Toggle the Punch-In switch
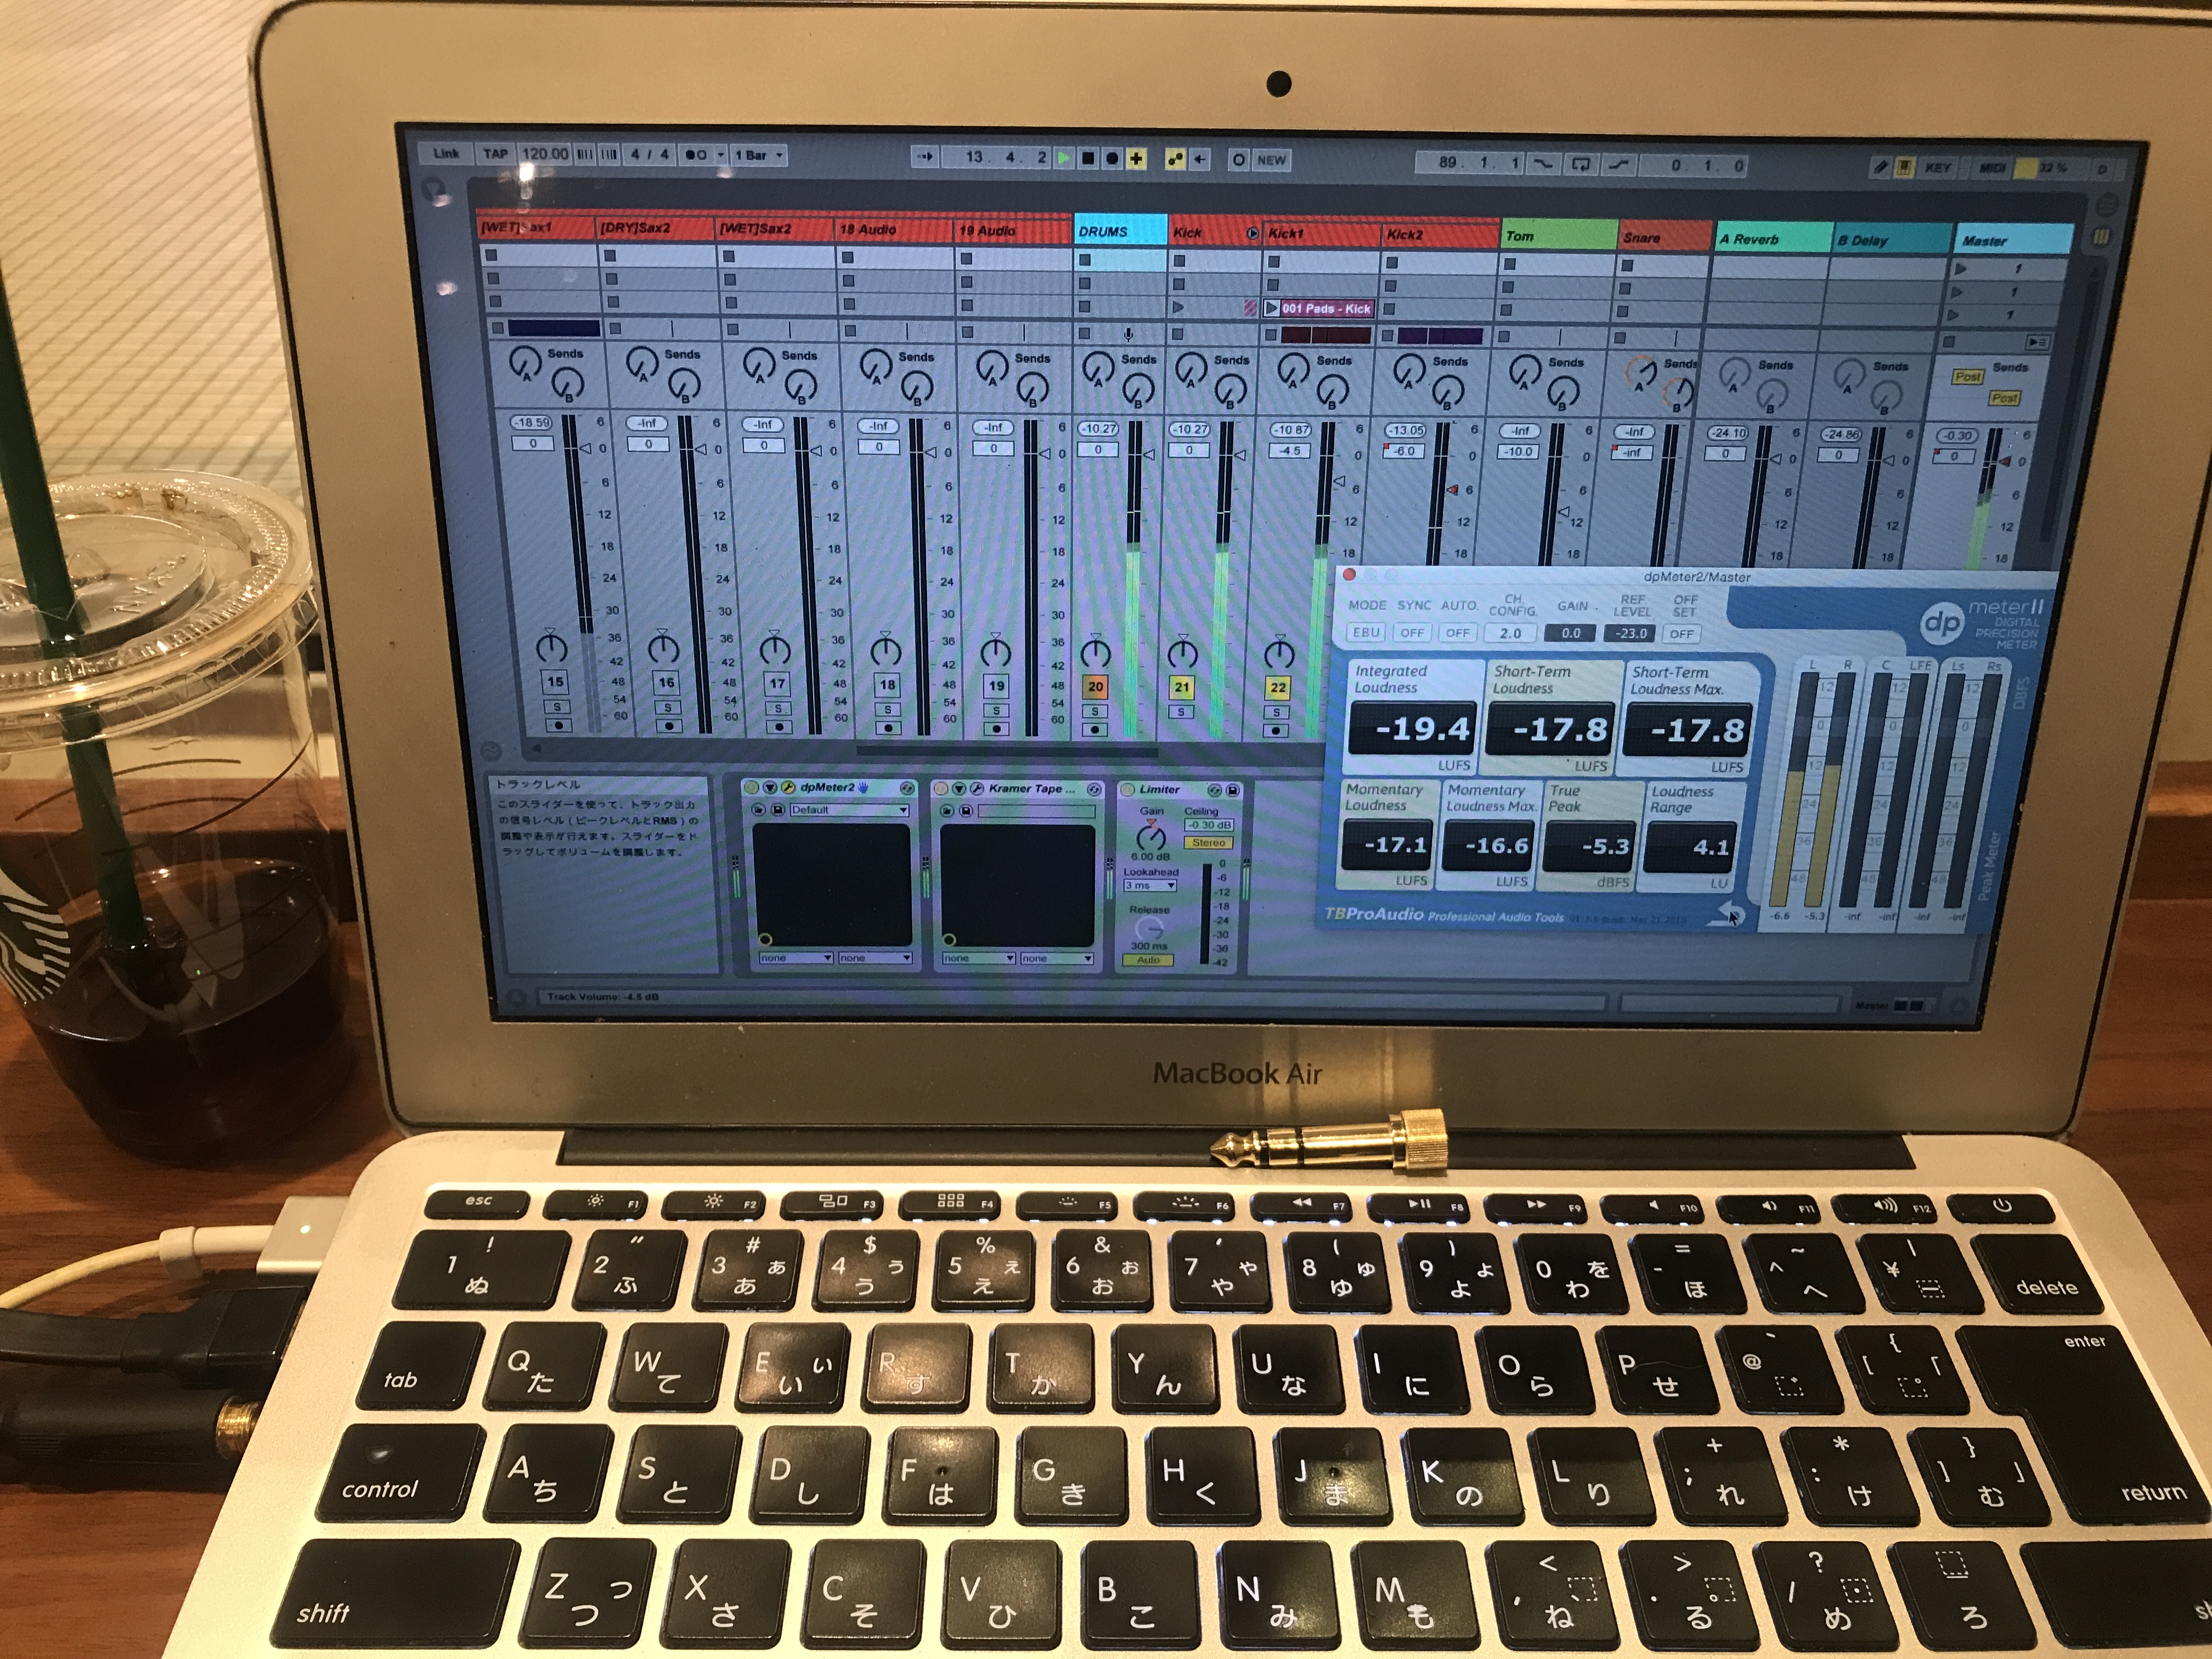The image size is (2212, 1659). tap(1544, 163)
